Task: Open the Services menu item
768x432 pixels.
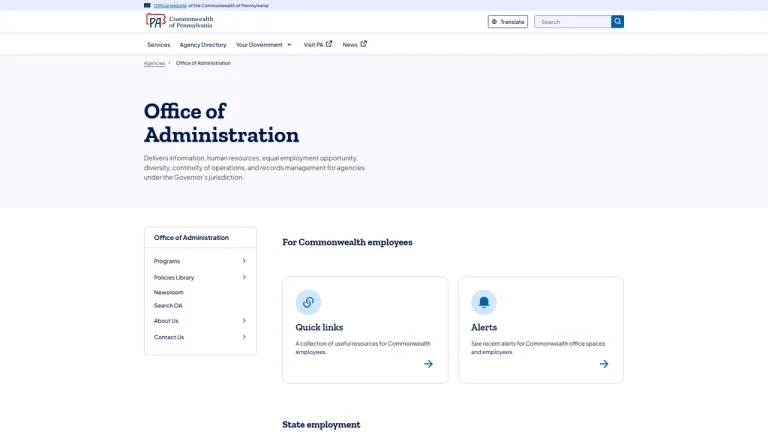Action: [x=159, y=45]
